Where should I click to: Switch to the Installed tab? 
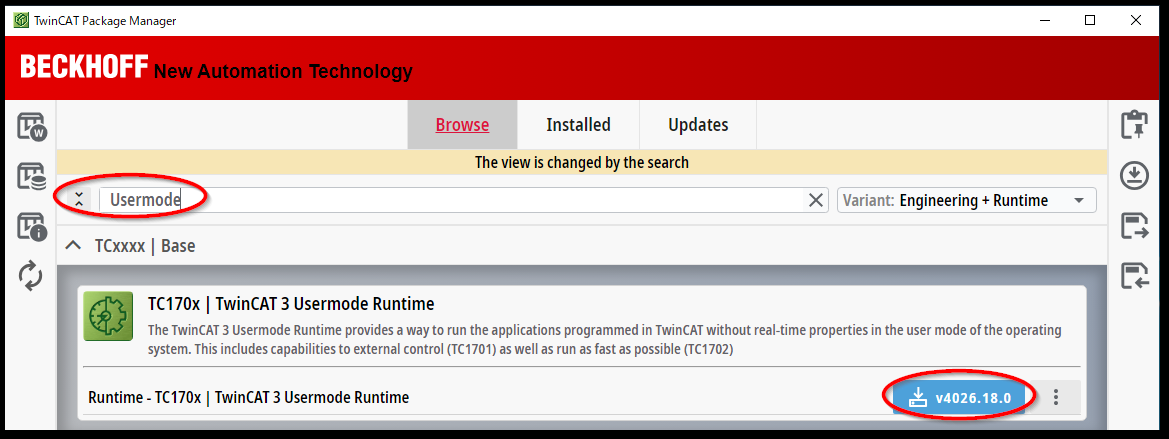578,125
